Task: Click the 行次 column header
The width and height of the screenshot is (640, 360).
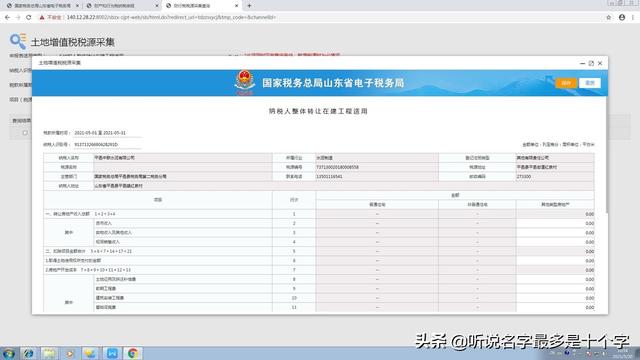Action: click(x=294, y=200)
